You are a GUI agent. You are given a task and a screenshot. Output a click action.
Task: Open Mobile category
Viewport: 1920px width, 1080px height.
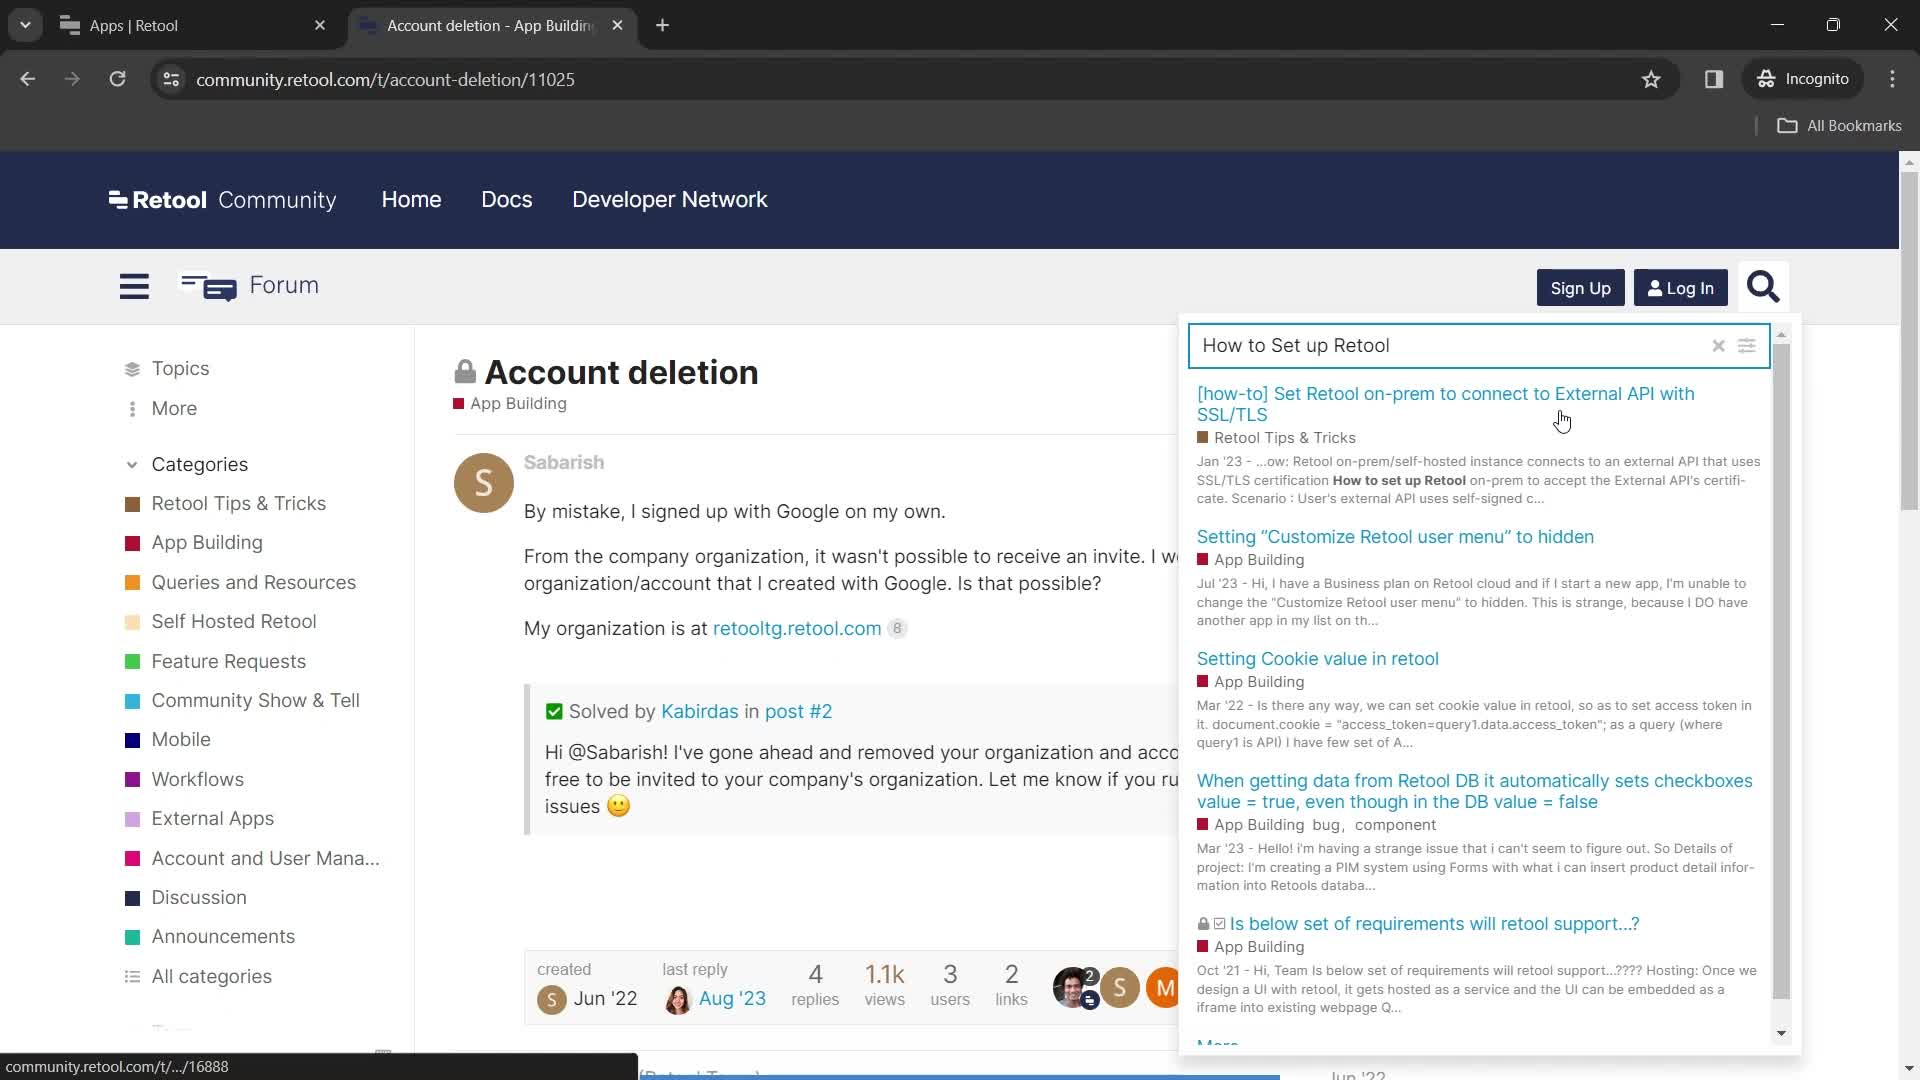pyautogui.click(x=180, y=740)
